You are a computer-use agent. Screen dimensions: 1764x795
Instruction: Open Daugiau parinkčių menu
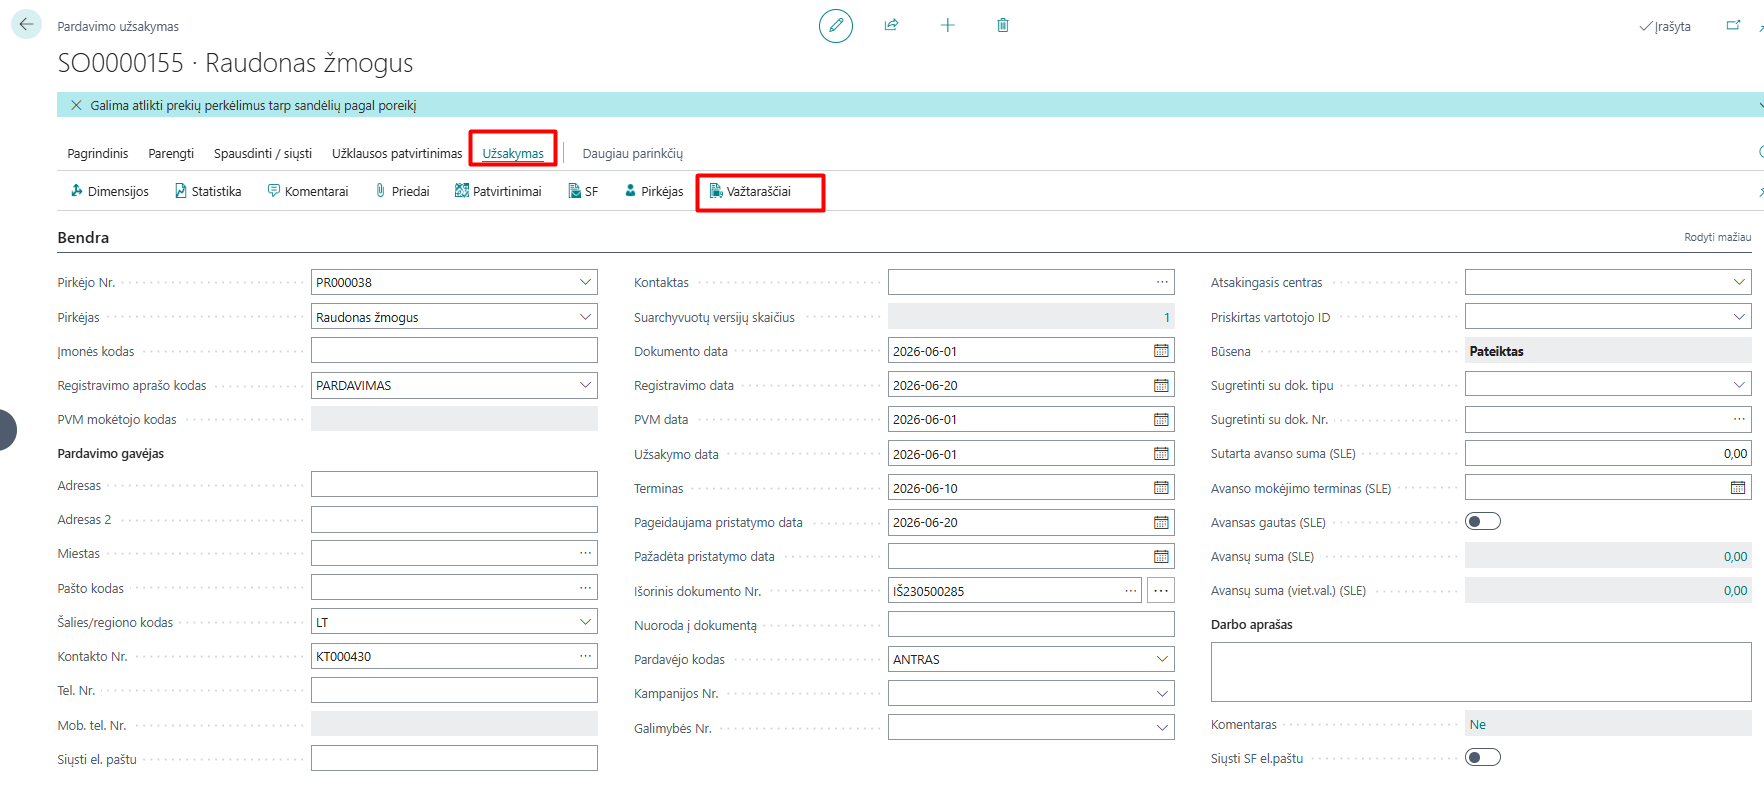pyautogui.click(x=633, y=153)
